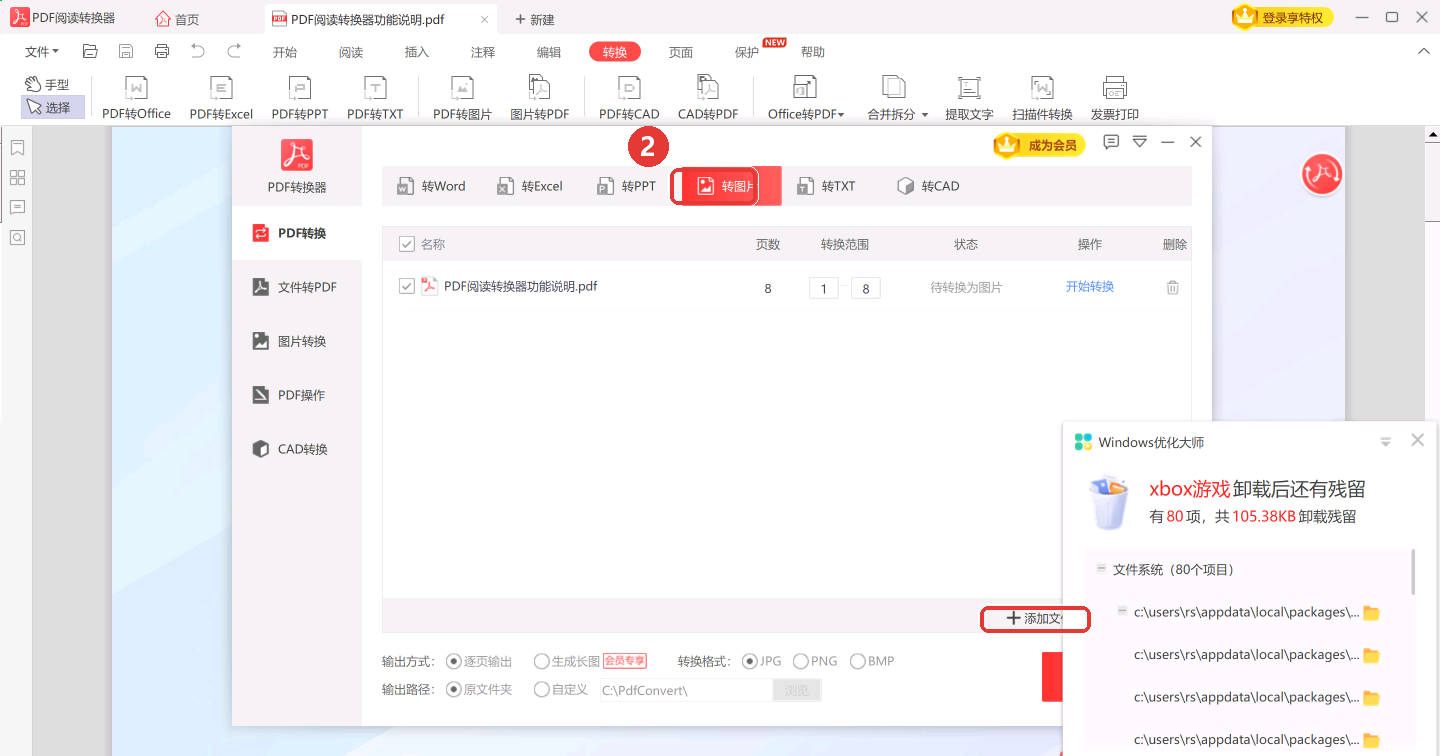The width and height of the screenshot is (1440, 756).
Task: Create a new tab with 新建
Action: (535, 20)
